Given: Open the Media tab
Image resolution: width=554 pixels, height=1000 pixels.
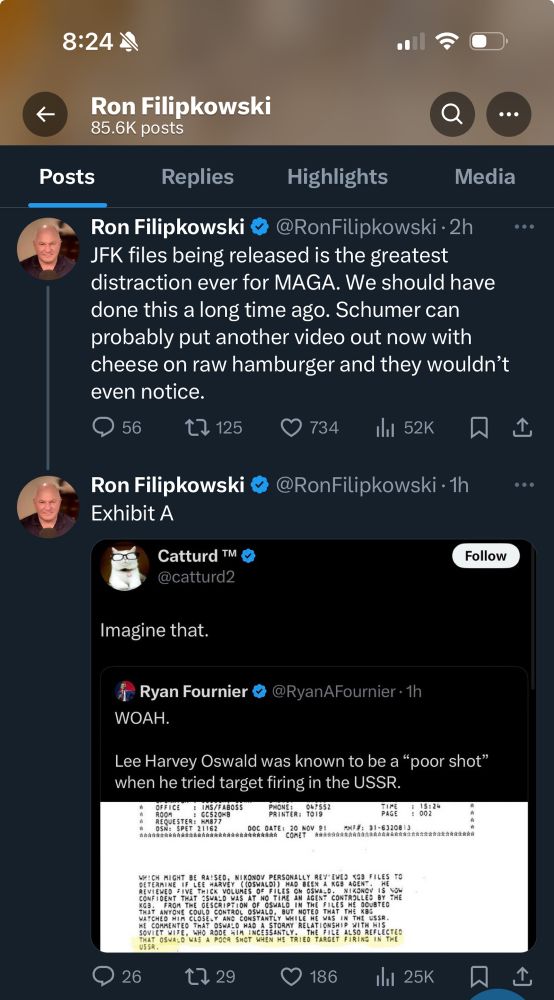Looking at the screenshot, I should [485, 177].
